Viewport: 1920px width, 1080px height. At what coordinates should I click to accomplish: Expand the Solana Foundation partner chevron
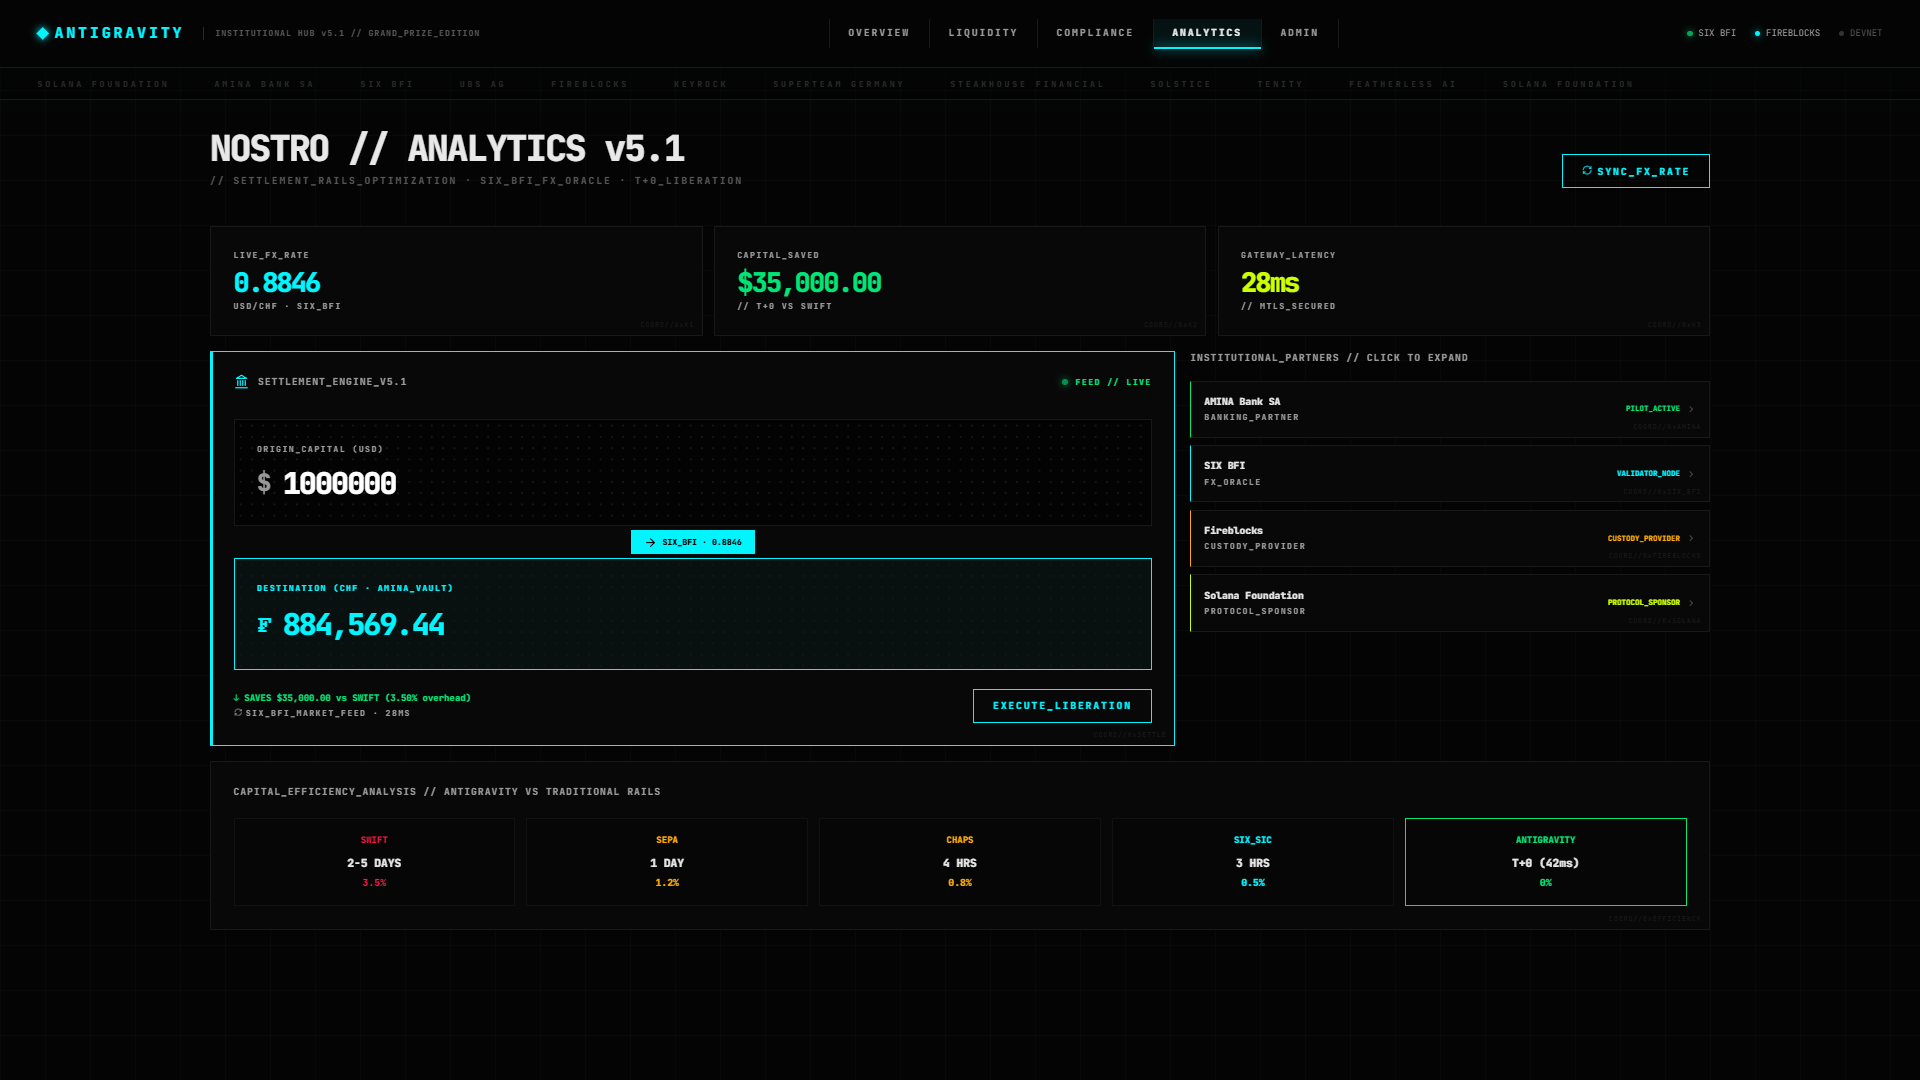1691,603
